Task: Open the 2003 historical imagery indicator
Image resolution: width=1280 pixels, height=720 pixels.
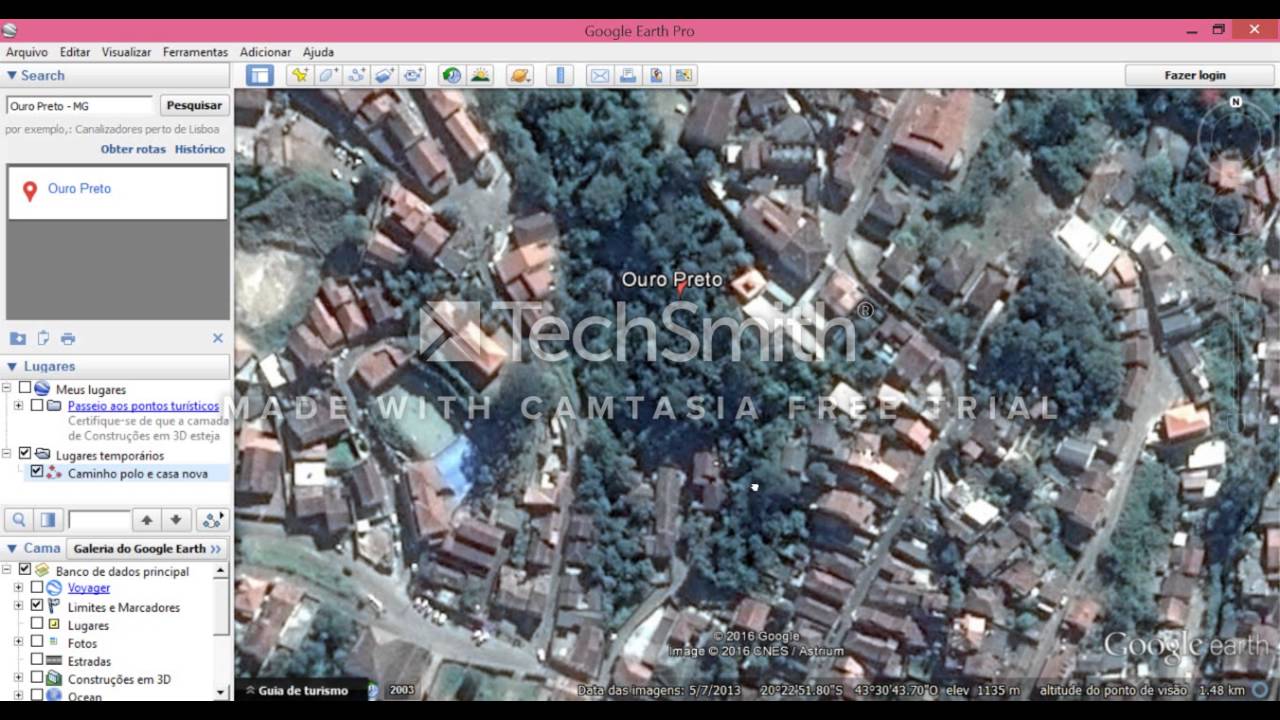Action: (402, 690)
